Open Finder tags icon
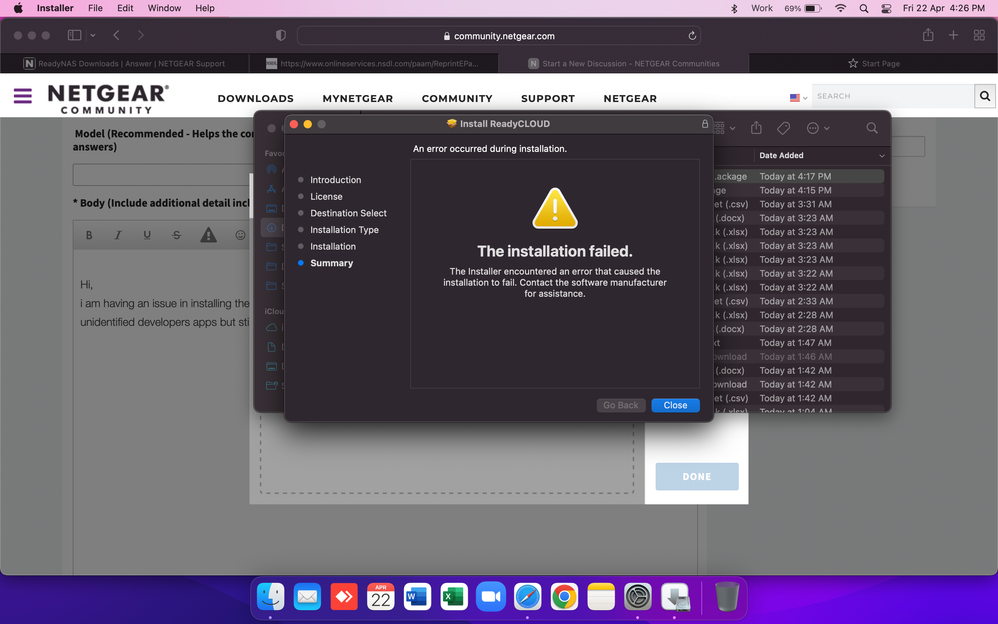 point(784,128)
